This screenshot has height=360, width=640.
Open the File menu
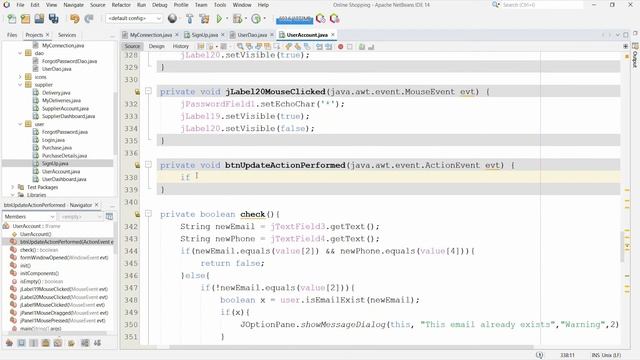tap(20, 5)
